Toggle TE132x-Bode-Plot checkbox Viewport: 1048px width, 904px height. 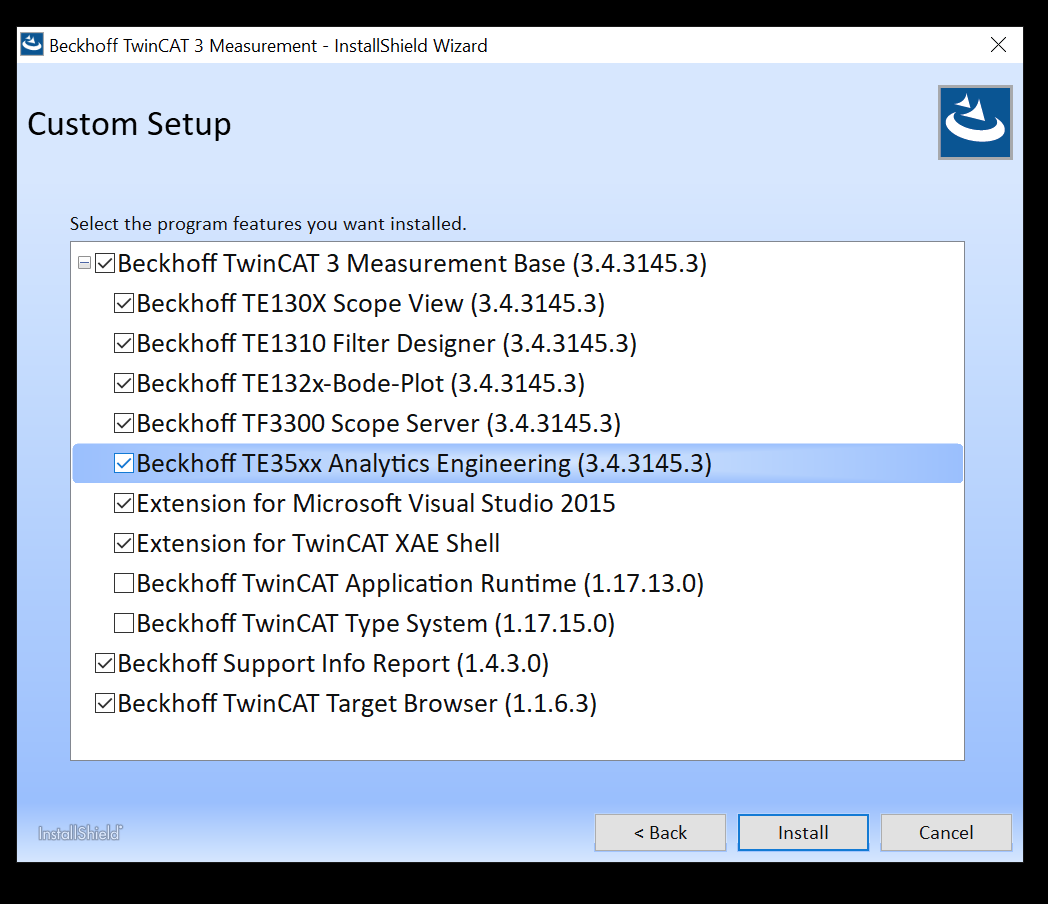[x=124, y=384]
